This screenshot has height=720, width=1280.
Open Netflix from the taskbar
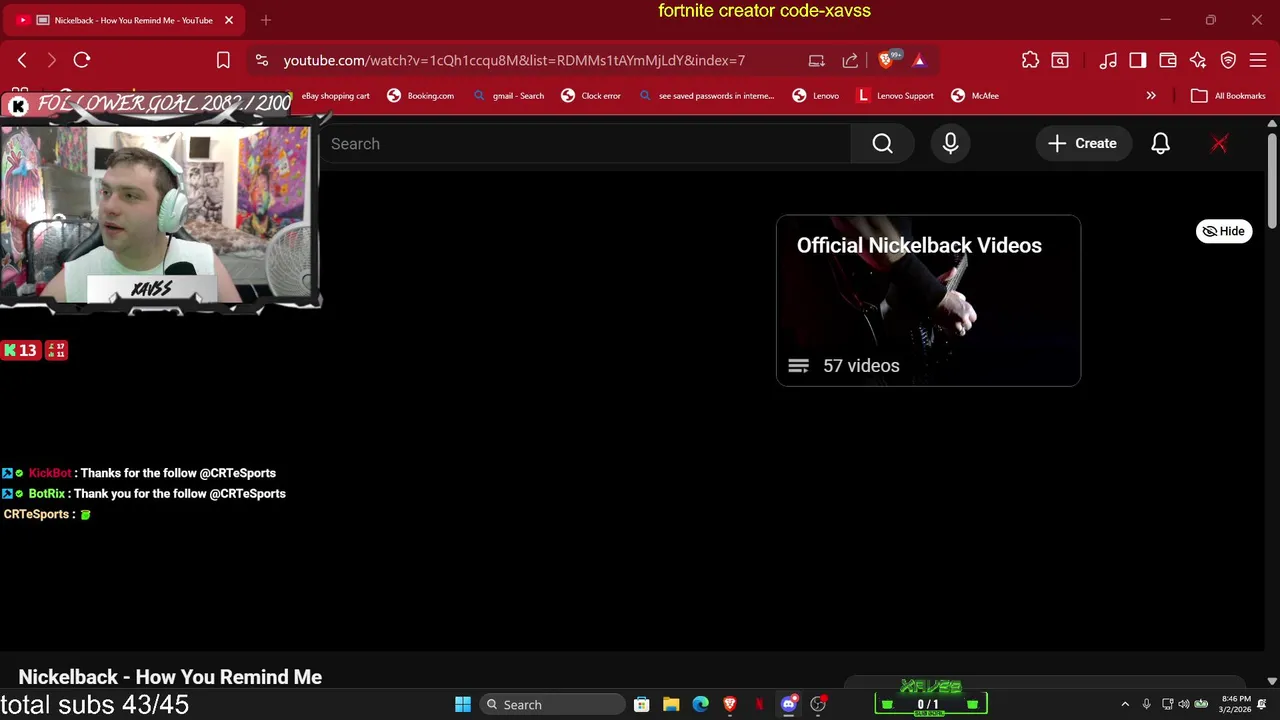[x=760, y=705]
